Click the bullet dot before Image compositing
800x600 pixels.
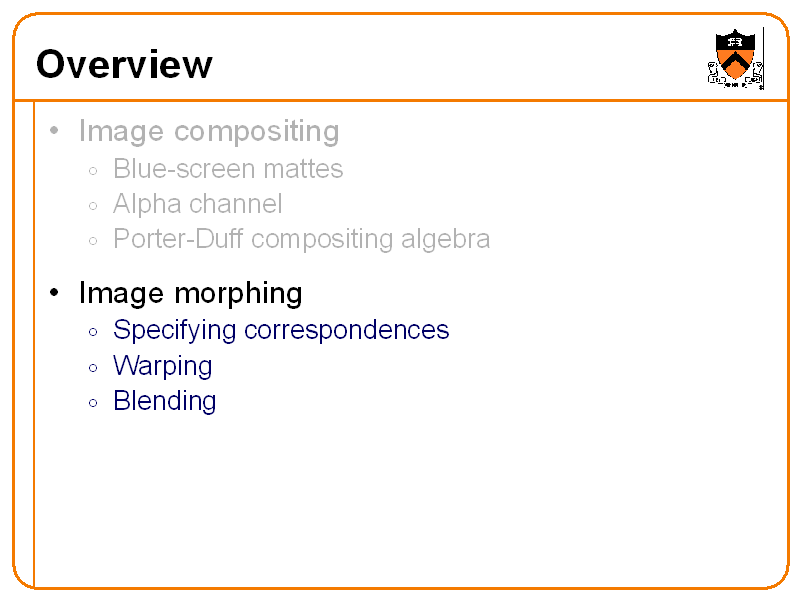55,132
